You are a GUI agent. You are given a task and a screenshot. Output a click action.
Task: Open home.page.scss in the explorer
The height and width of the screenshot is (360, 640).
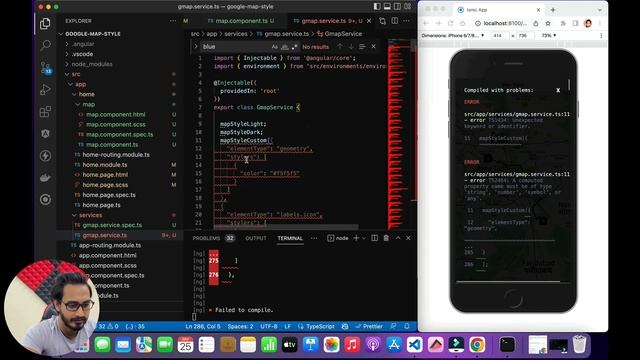click(x=105, y=185)
